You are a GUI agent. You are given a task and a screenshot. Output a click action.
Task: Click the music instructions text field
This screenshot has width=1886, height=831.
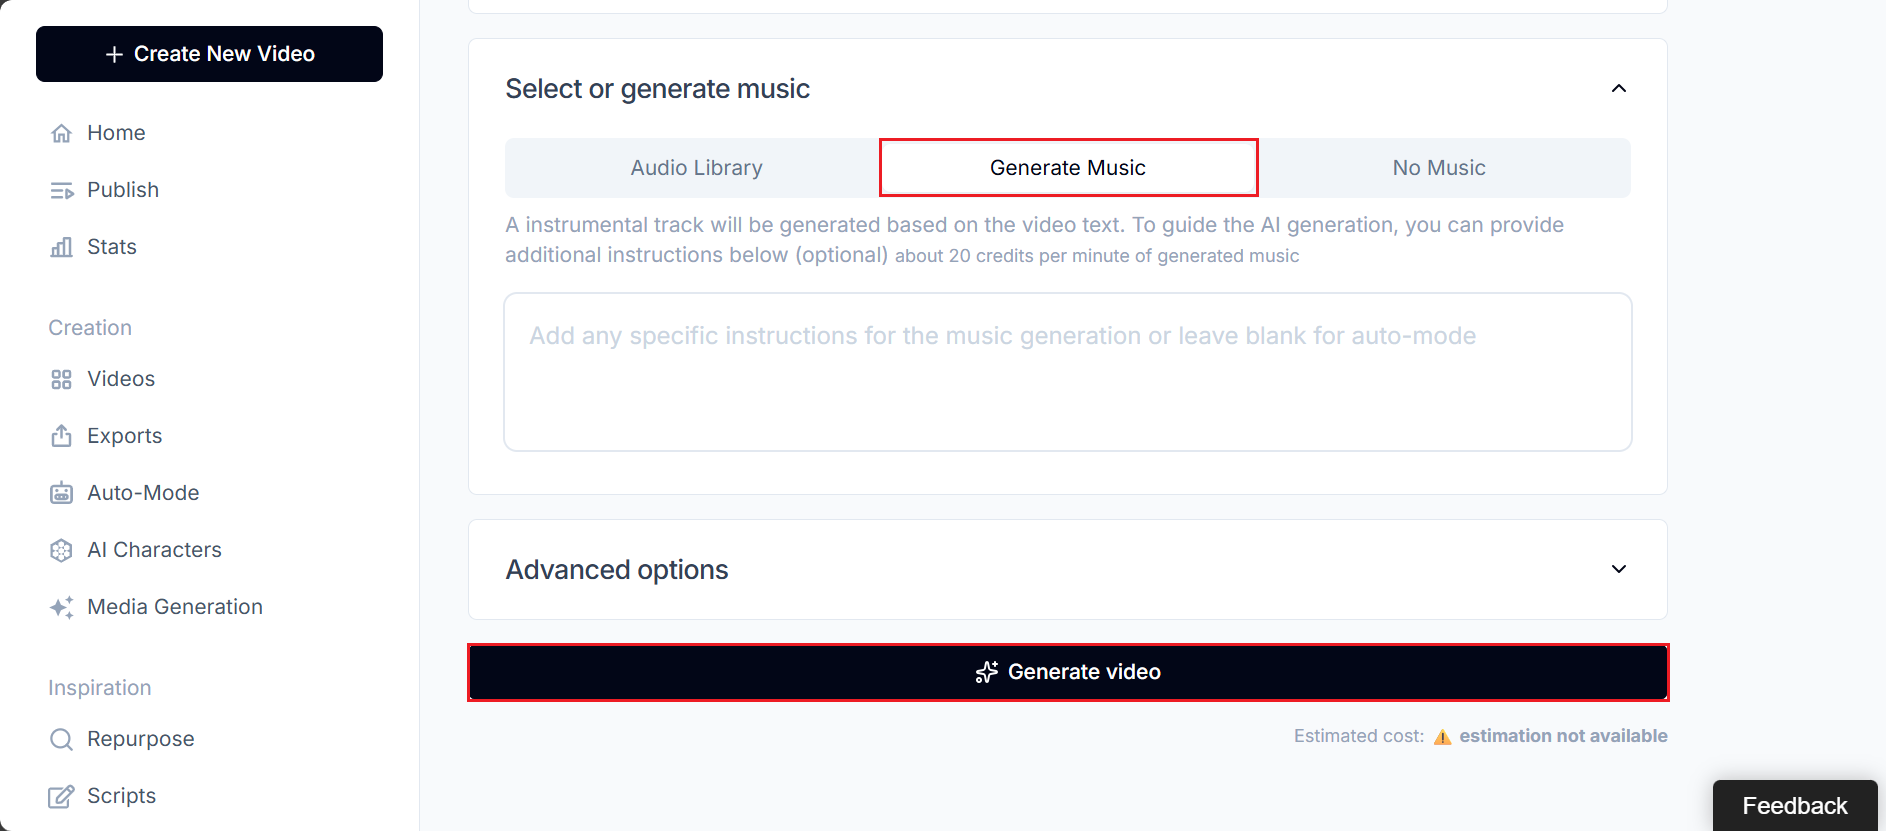click(1067, 372)
